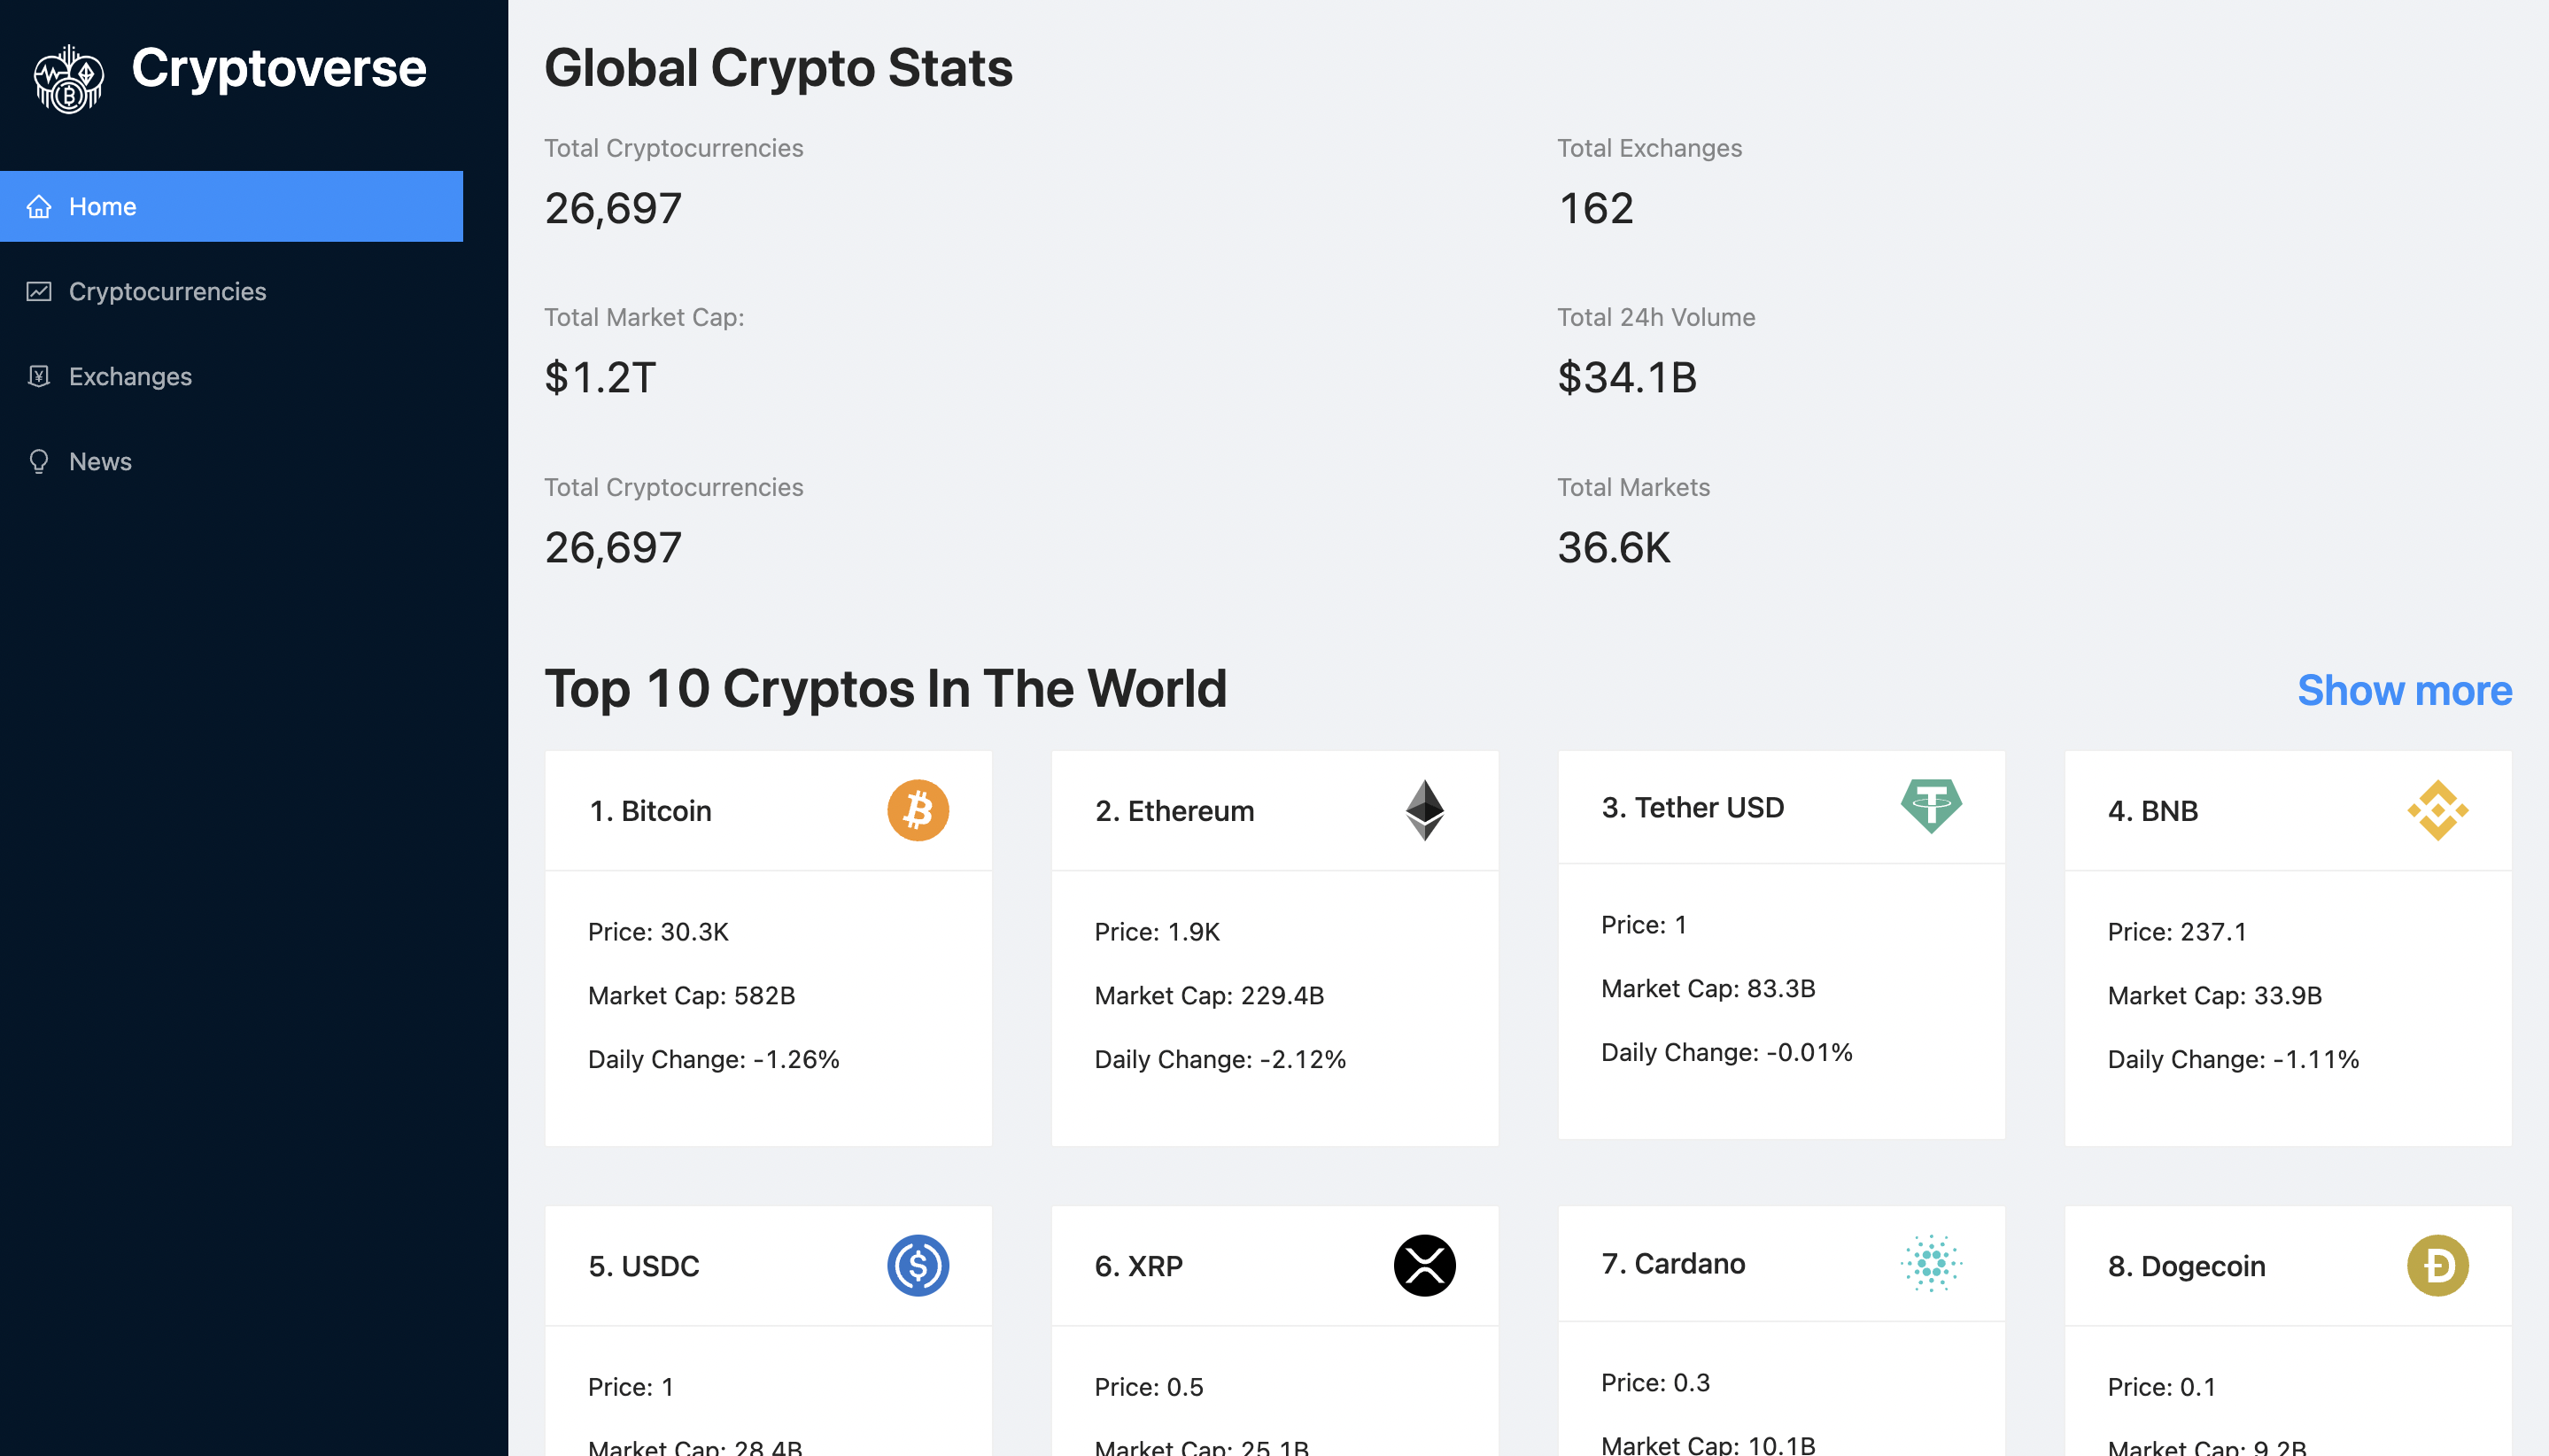Screen dimensions: 2549x1456
Task: Click the Cryptoverse title link
Action: coord(279,69)
